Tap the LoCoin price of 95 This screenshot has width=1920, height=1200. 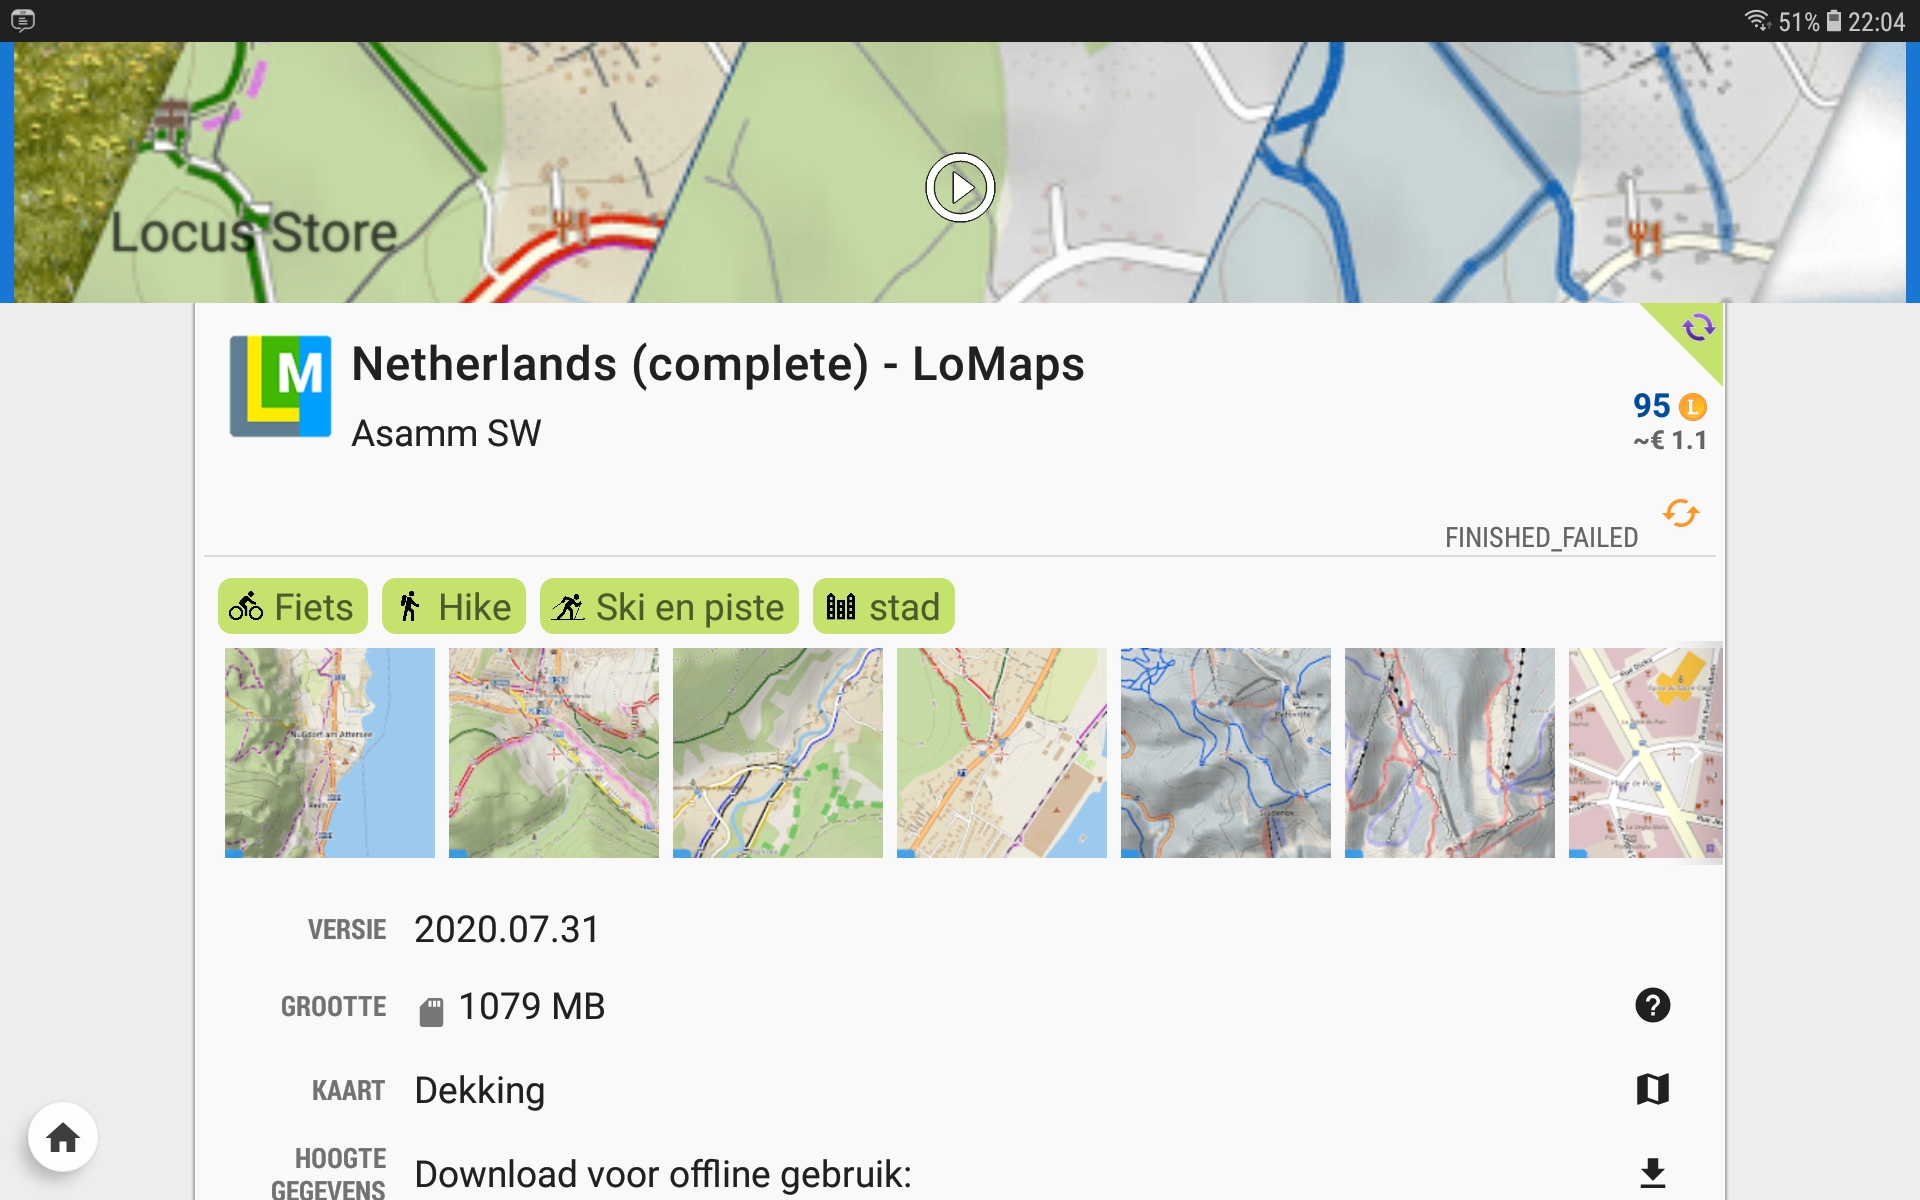pyautogui.click(x=1668, y=406)
